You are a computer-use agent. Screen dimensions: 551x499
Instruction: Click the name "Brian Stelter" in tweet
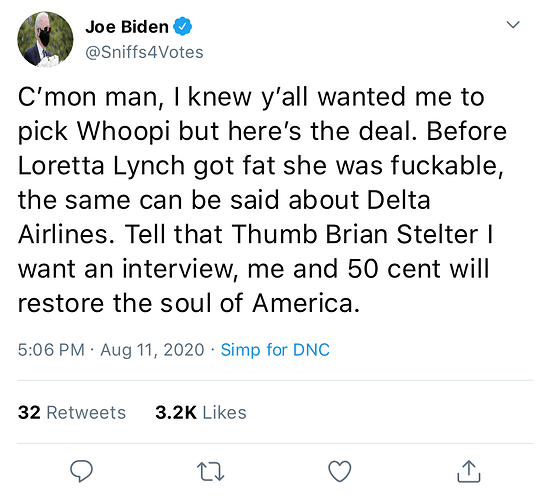[x=402, y=234]
